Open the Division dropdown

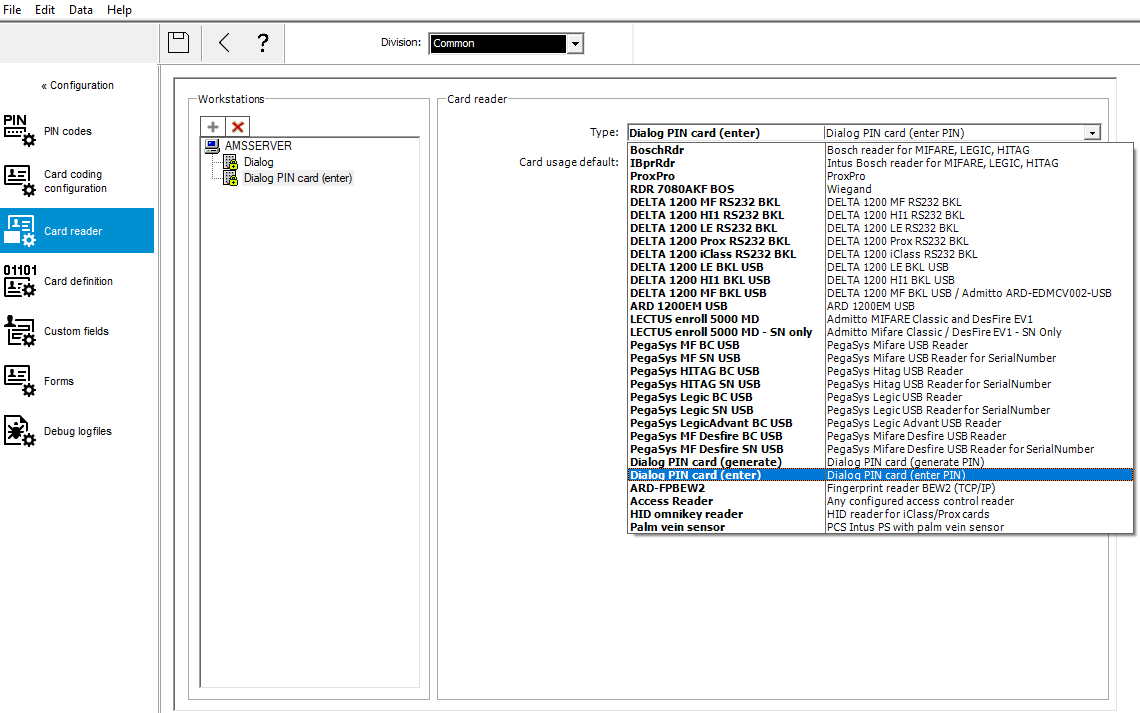pos(575,44)
